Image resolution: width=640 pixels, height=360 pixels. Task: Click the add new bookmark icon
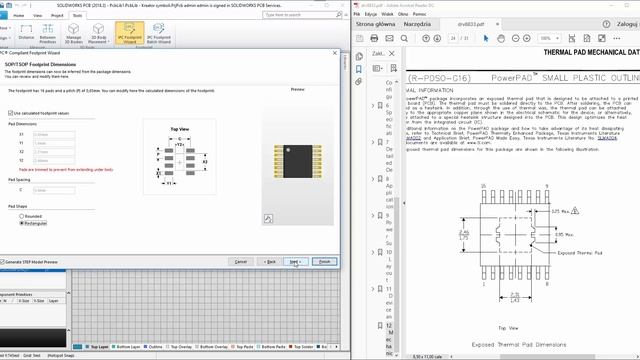[393, 68]
